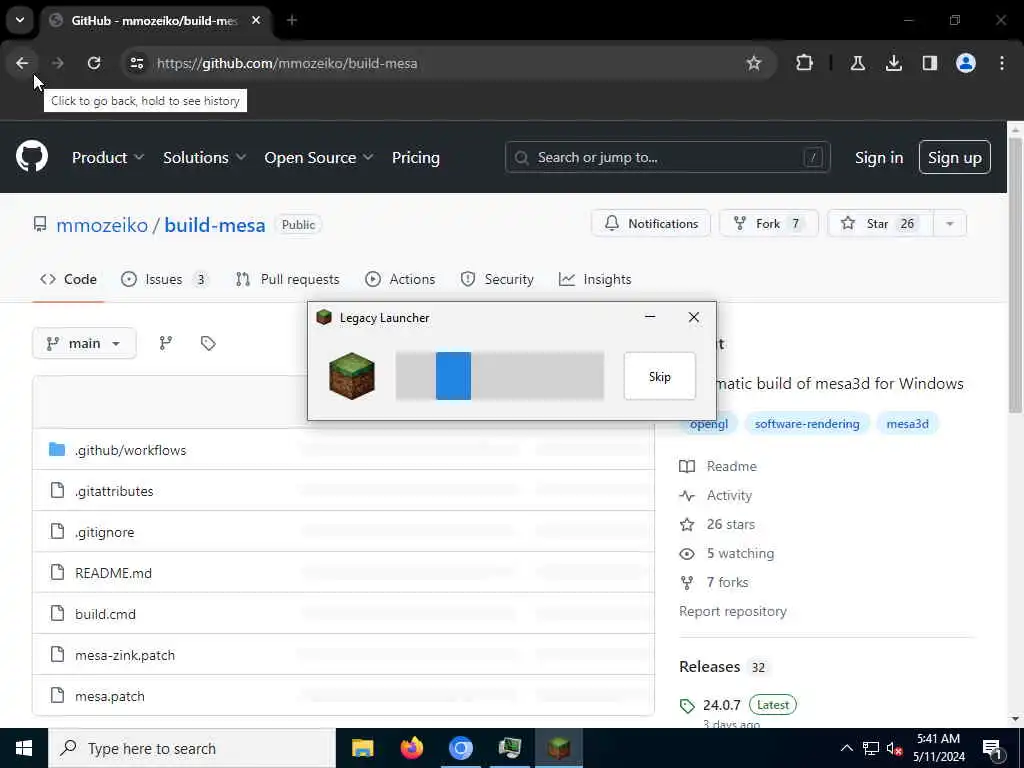Click the Legacy Launcher progress bar
Screen dimensions: 1024x768
pos(500,376)
